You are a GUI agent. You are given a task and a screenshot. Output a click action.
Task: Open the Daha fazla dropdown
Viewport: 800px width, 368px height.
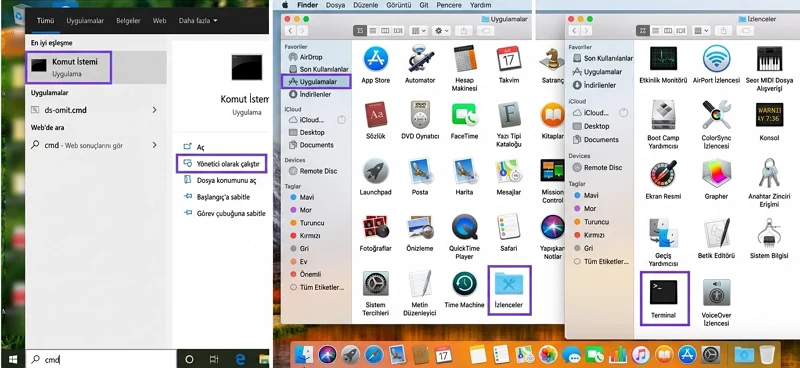pyautogui.click(x=197, y=20)
